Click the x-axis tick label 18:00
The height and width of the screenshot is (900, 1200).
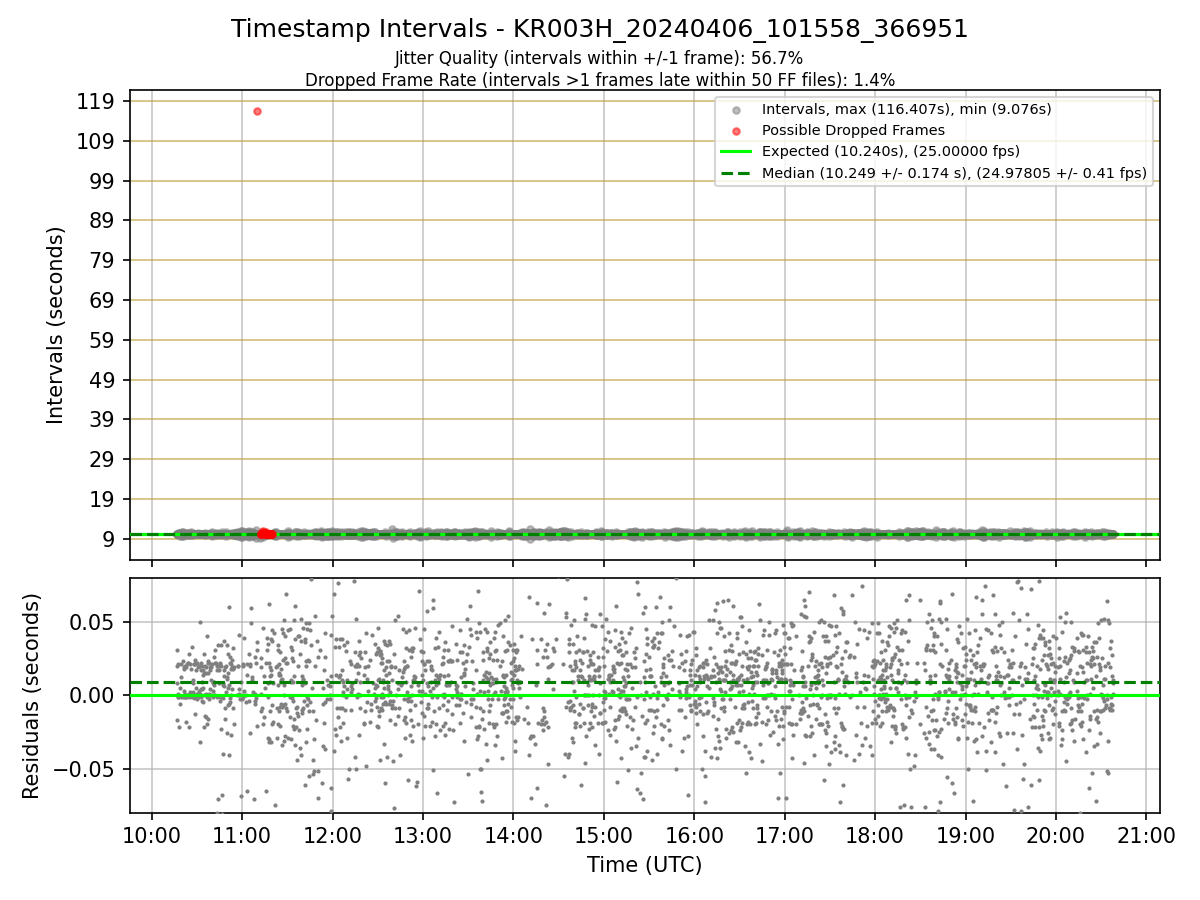tap(875, 834)
